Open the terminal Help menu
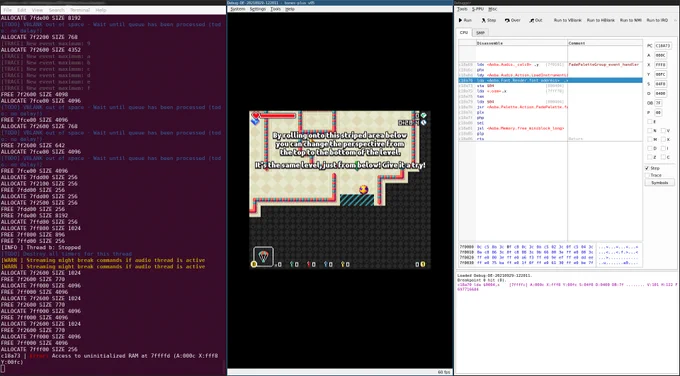Screen dimensions: 680x376 coord(101,10)
